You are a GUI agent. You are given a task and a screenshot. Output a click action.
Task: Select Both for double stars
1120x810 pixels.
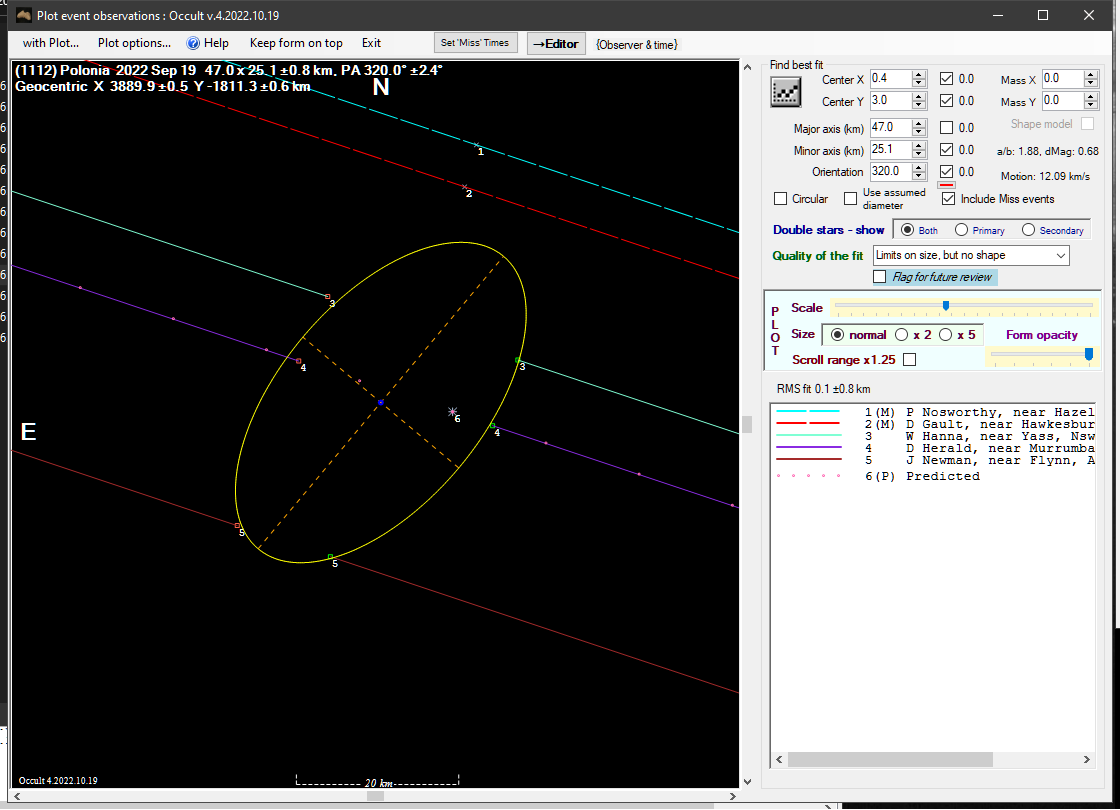pos(907,230)
